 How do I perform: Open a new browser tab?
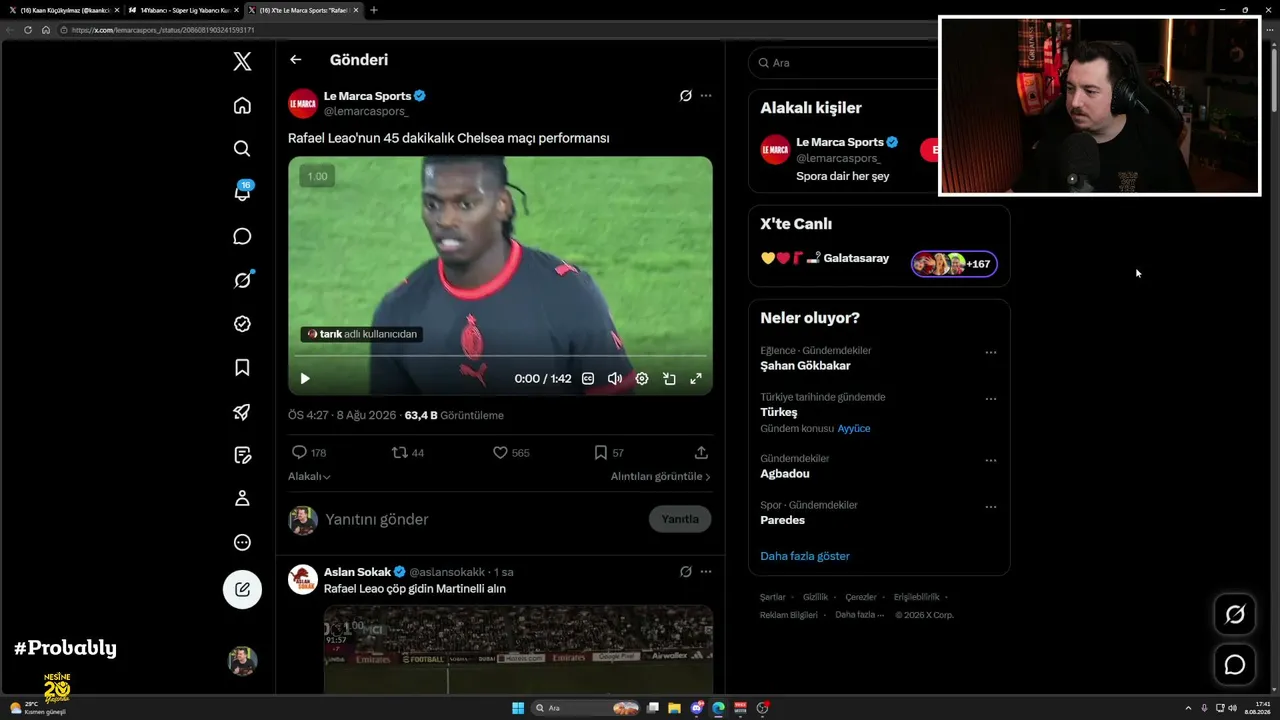coord(374,10)
